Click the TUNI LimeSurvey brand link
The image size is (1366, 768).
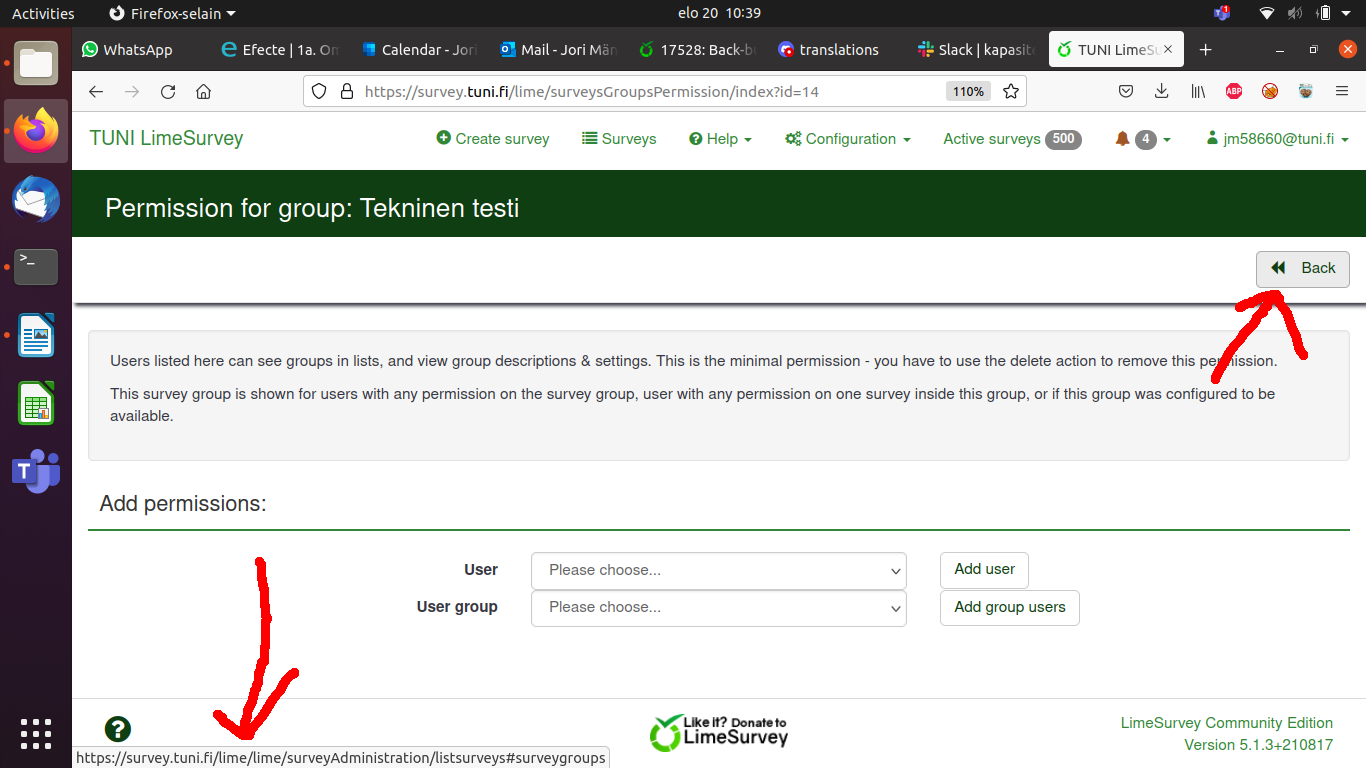point(166,139)
